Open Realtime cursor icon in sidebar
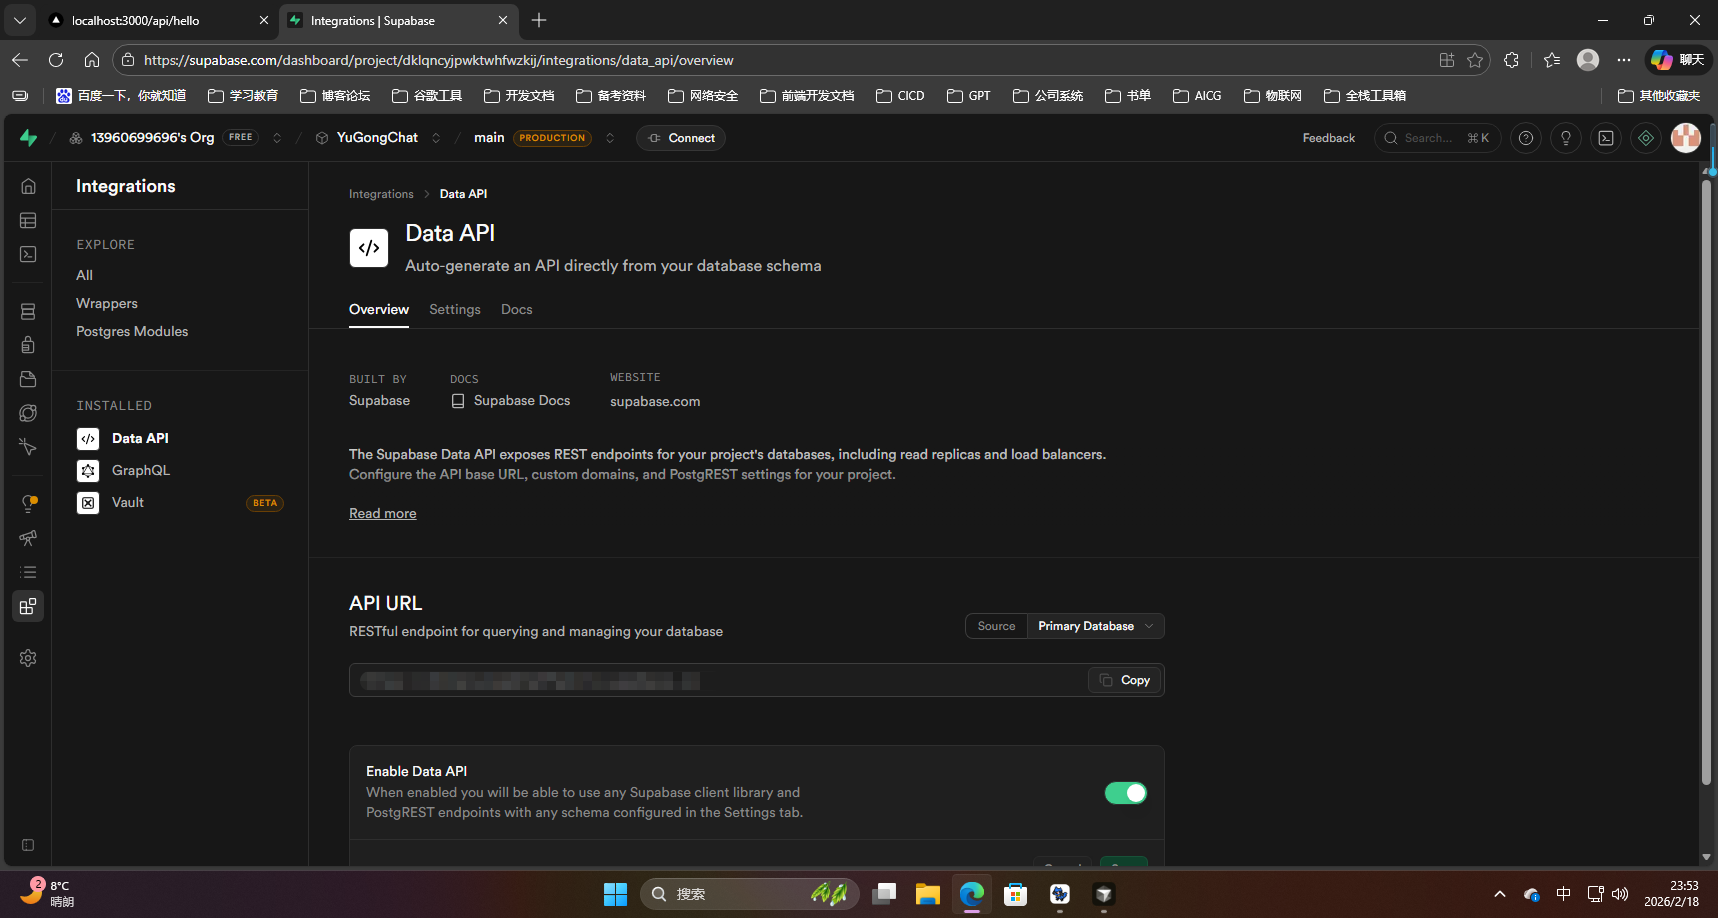This screenshot has height=918, width=1718. [28, 447]
